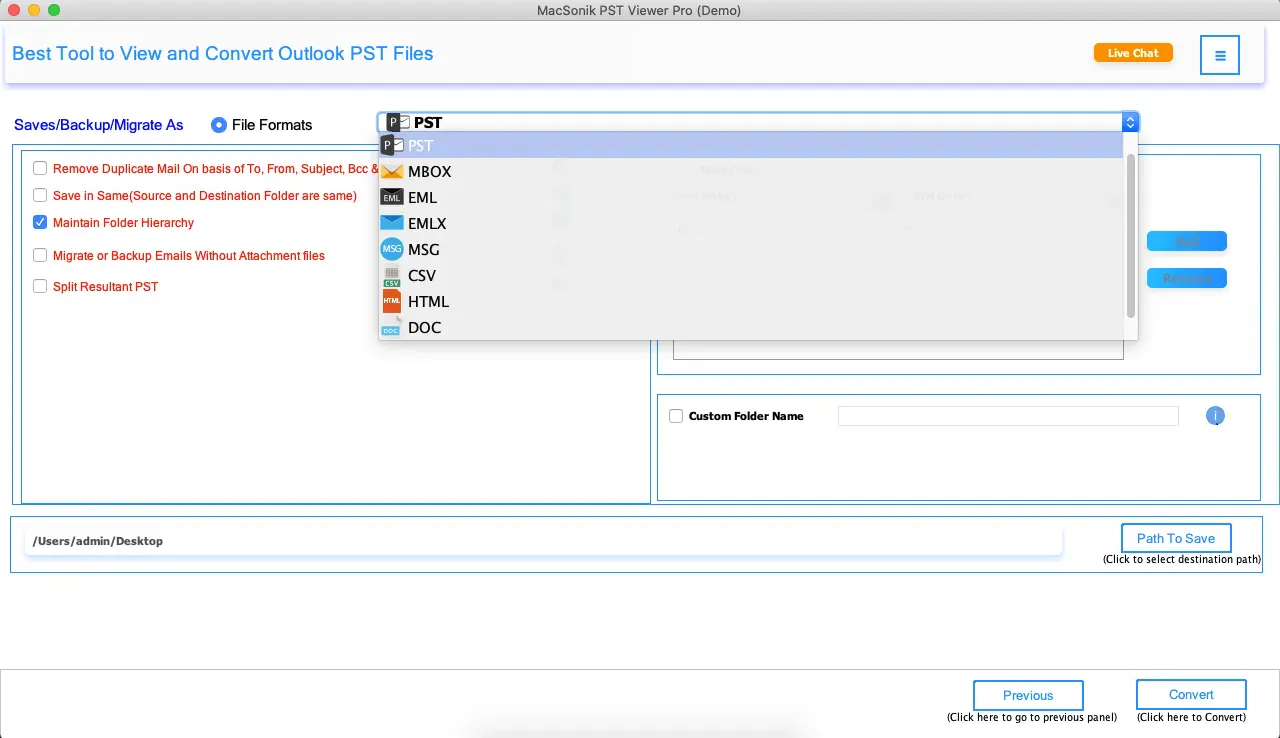Image resolution: width=1280 pixels, height=738 pixels.
Task: Pick DOC in the format dropdown
Action: (x=752, y=327)
